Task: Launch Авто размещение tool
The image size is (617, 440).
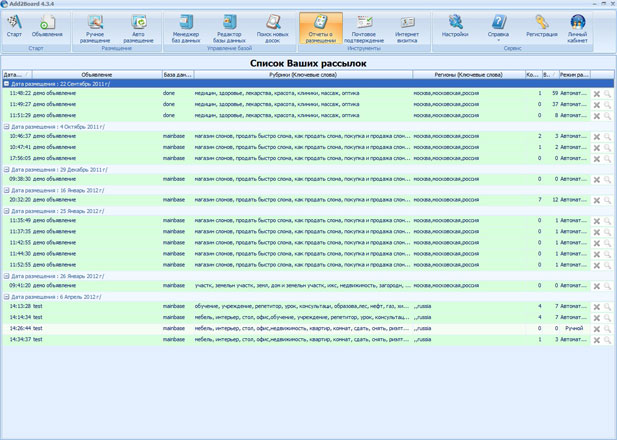Action: click(x=139, y=28)
